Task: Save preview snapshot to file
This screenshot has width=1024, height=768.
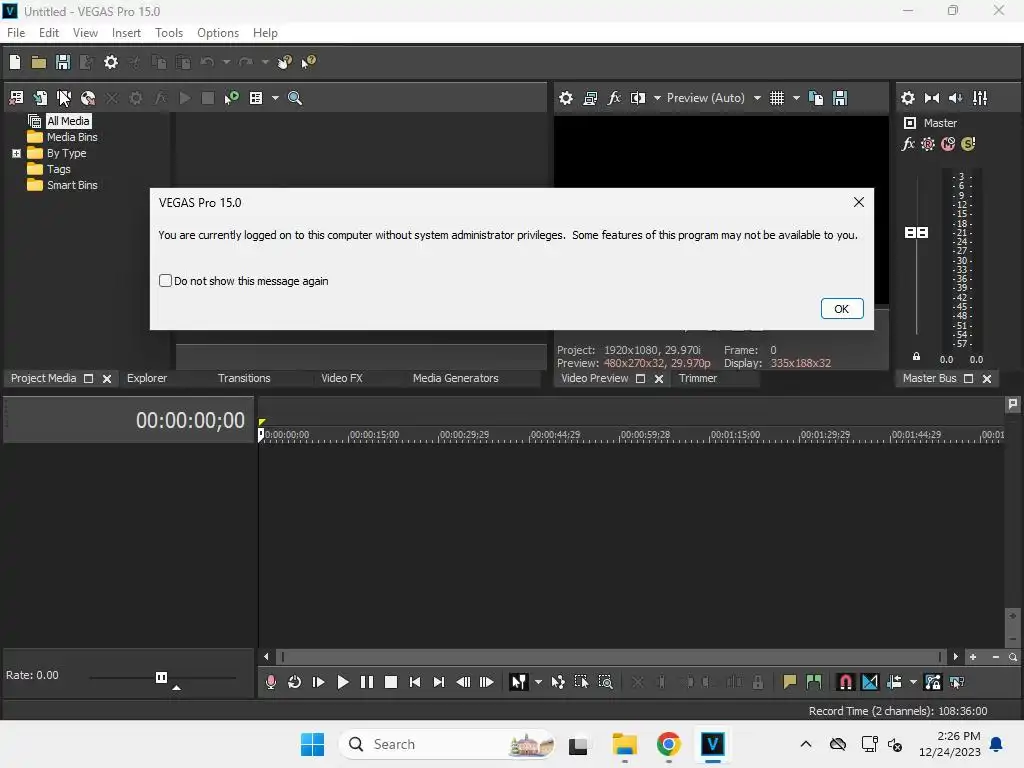Action: [x=840, y=98]
